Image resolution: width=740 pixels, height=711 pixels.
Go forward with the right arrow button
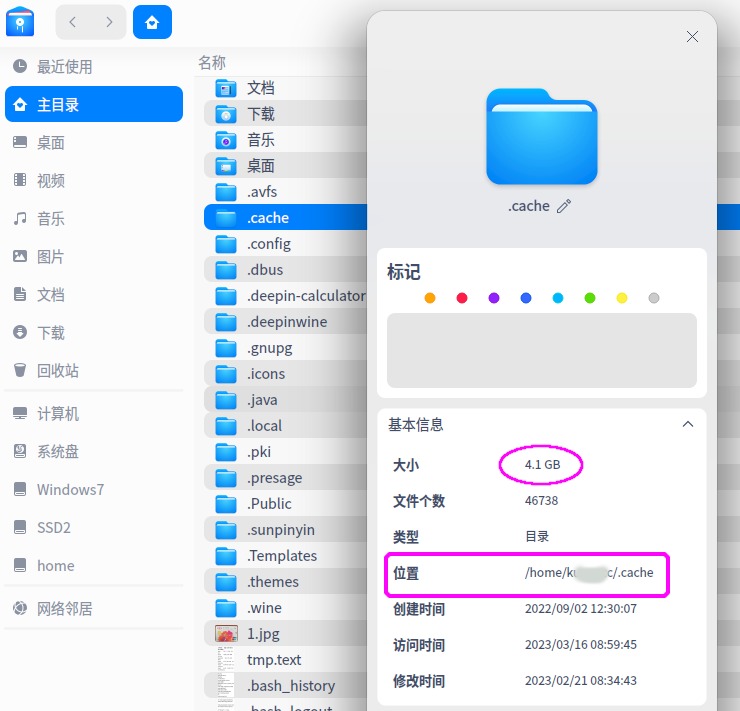pyautogui.click(x=109, y=22)
